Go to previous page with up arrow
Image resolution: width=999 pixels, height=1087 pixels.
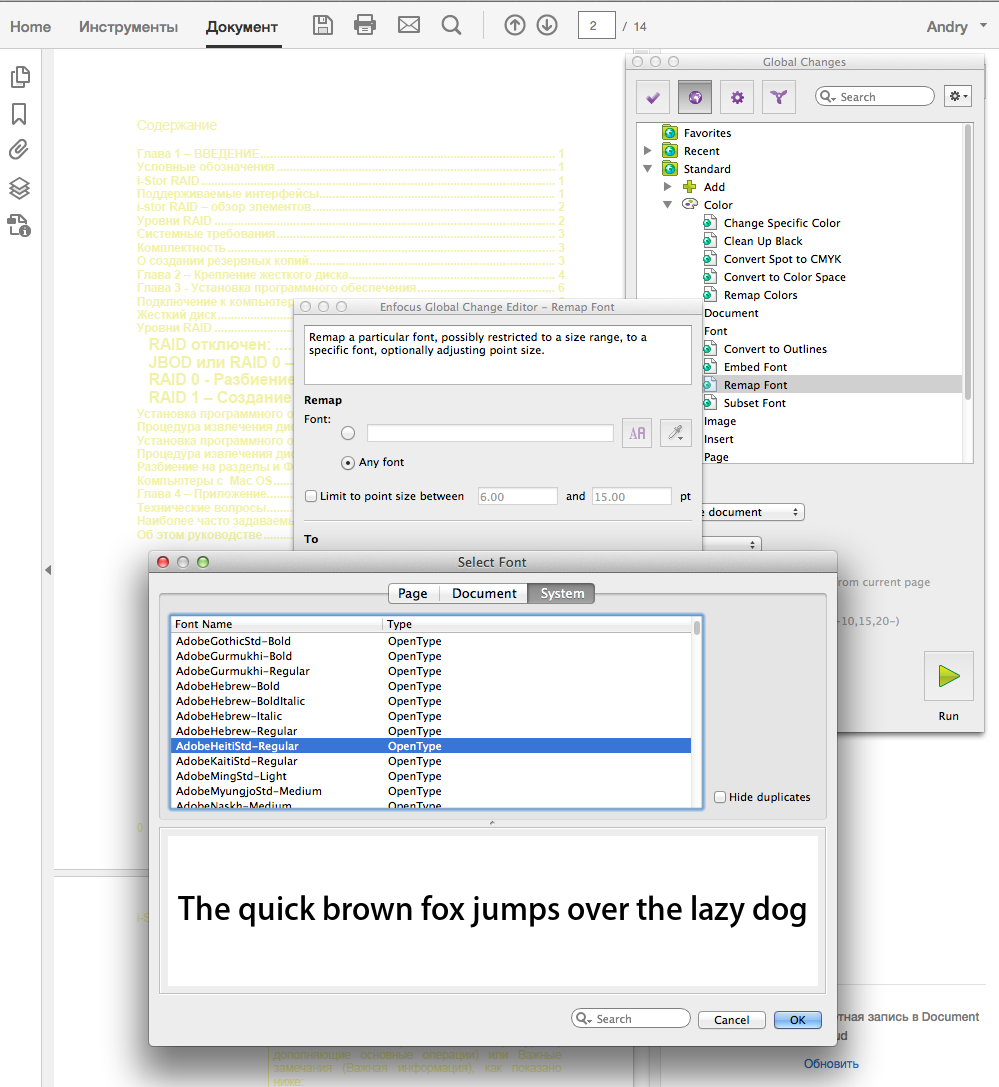(514, 25)
